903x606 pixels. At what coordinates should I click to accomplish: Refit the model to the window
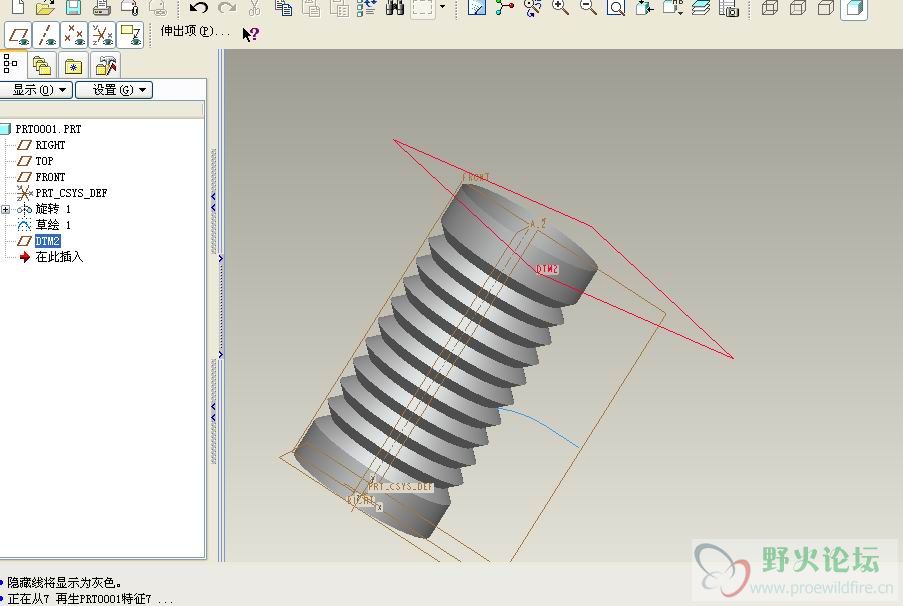(616, 7)
